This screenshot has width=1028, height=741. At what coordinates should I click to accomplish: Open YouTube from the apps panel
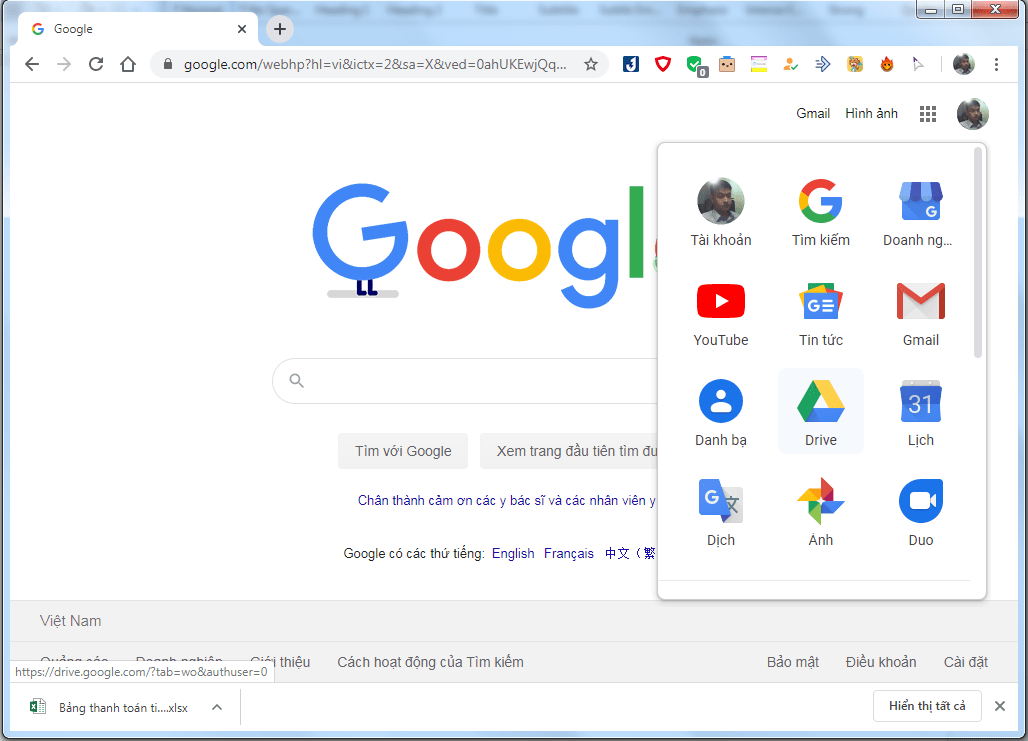click(721, 314)
